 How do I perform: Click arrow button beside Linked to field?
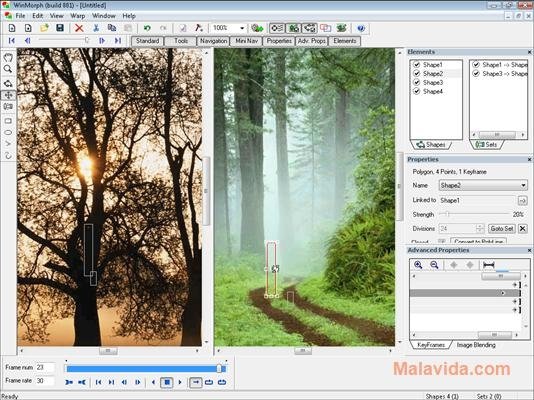pos(522,201)
